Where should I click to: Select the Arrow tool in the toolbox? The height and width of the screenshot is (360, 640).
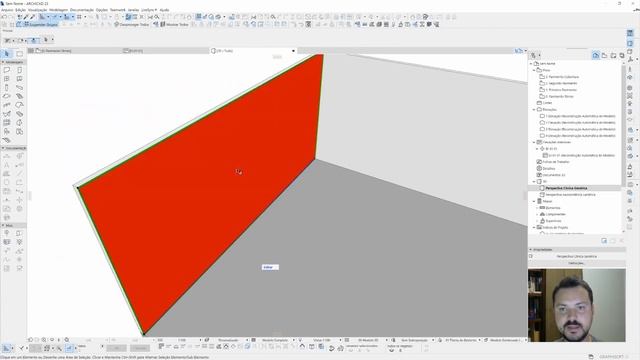[x=7, y=54]
